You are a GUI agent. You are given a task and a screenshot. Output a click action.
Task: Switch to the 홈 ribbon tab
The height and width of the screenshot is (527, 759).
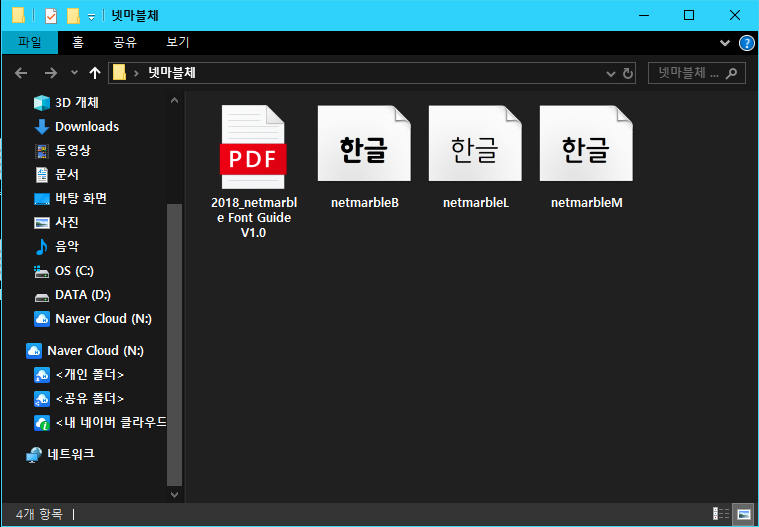coord(78,43)
